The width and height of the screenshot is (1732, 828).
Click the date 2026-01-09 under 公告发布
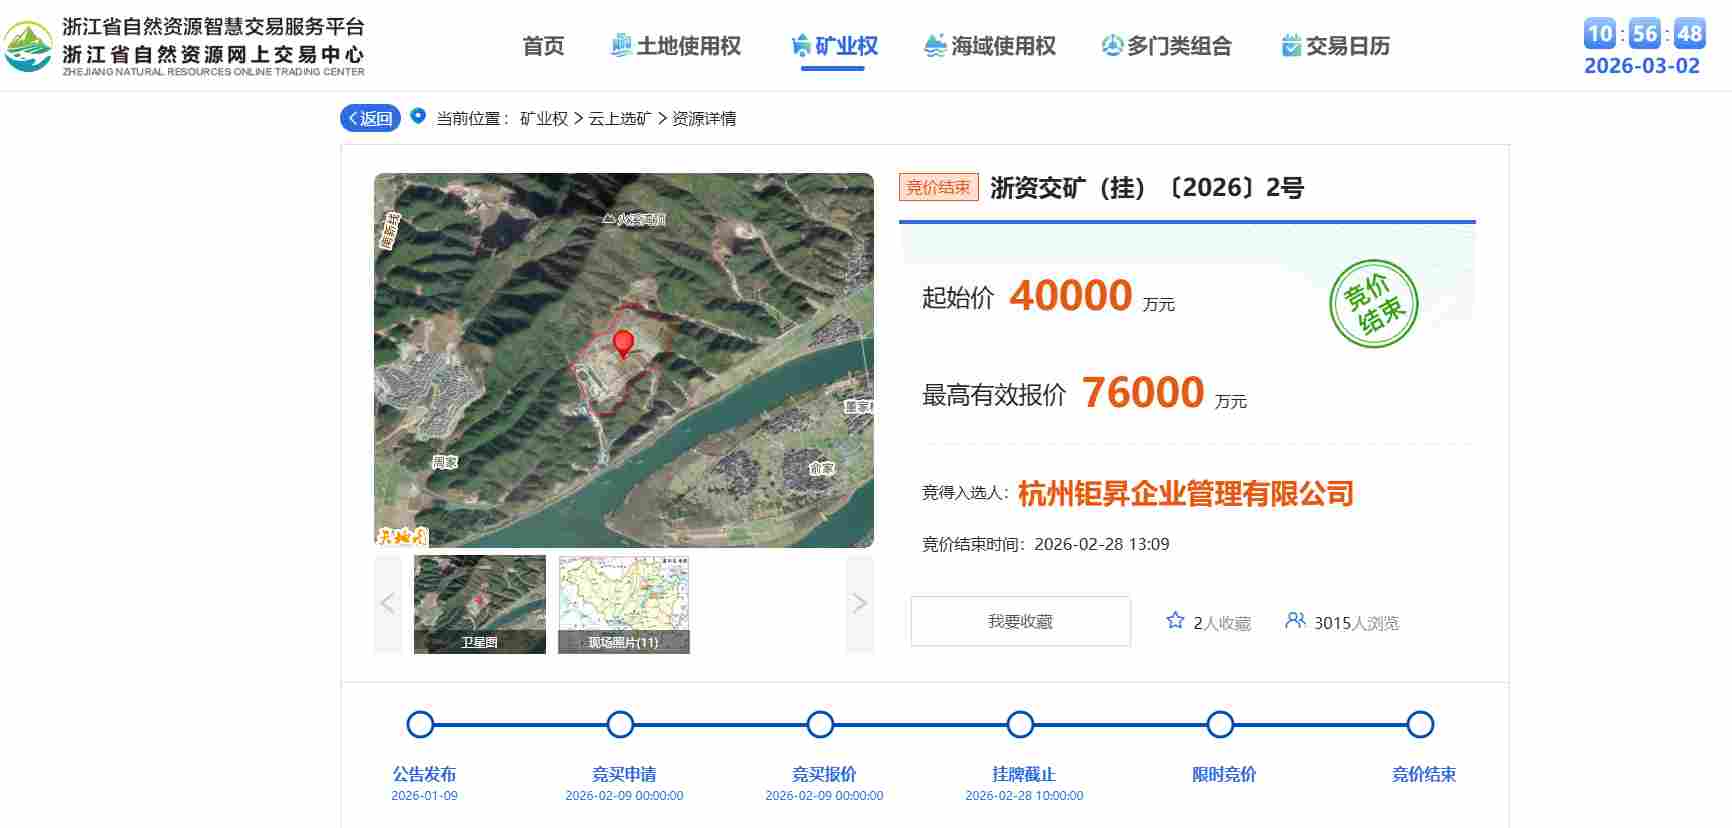(424, 796)
